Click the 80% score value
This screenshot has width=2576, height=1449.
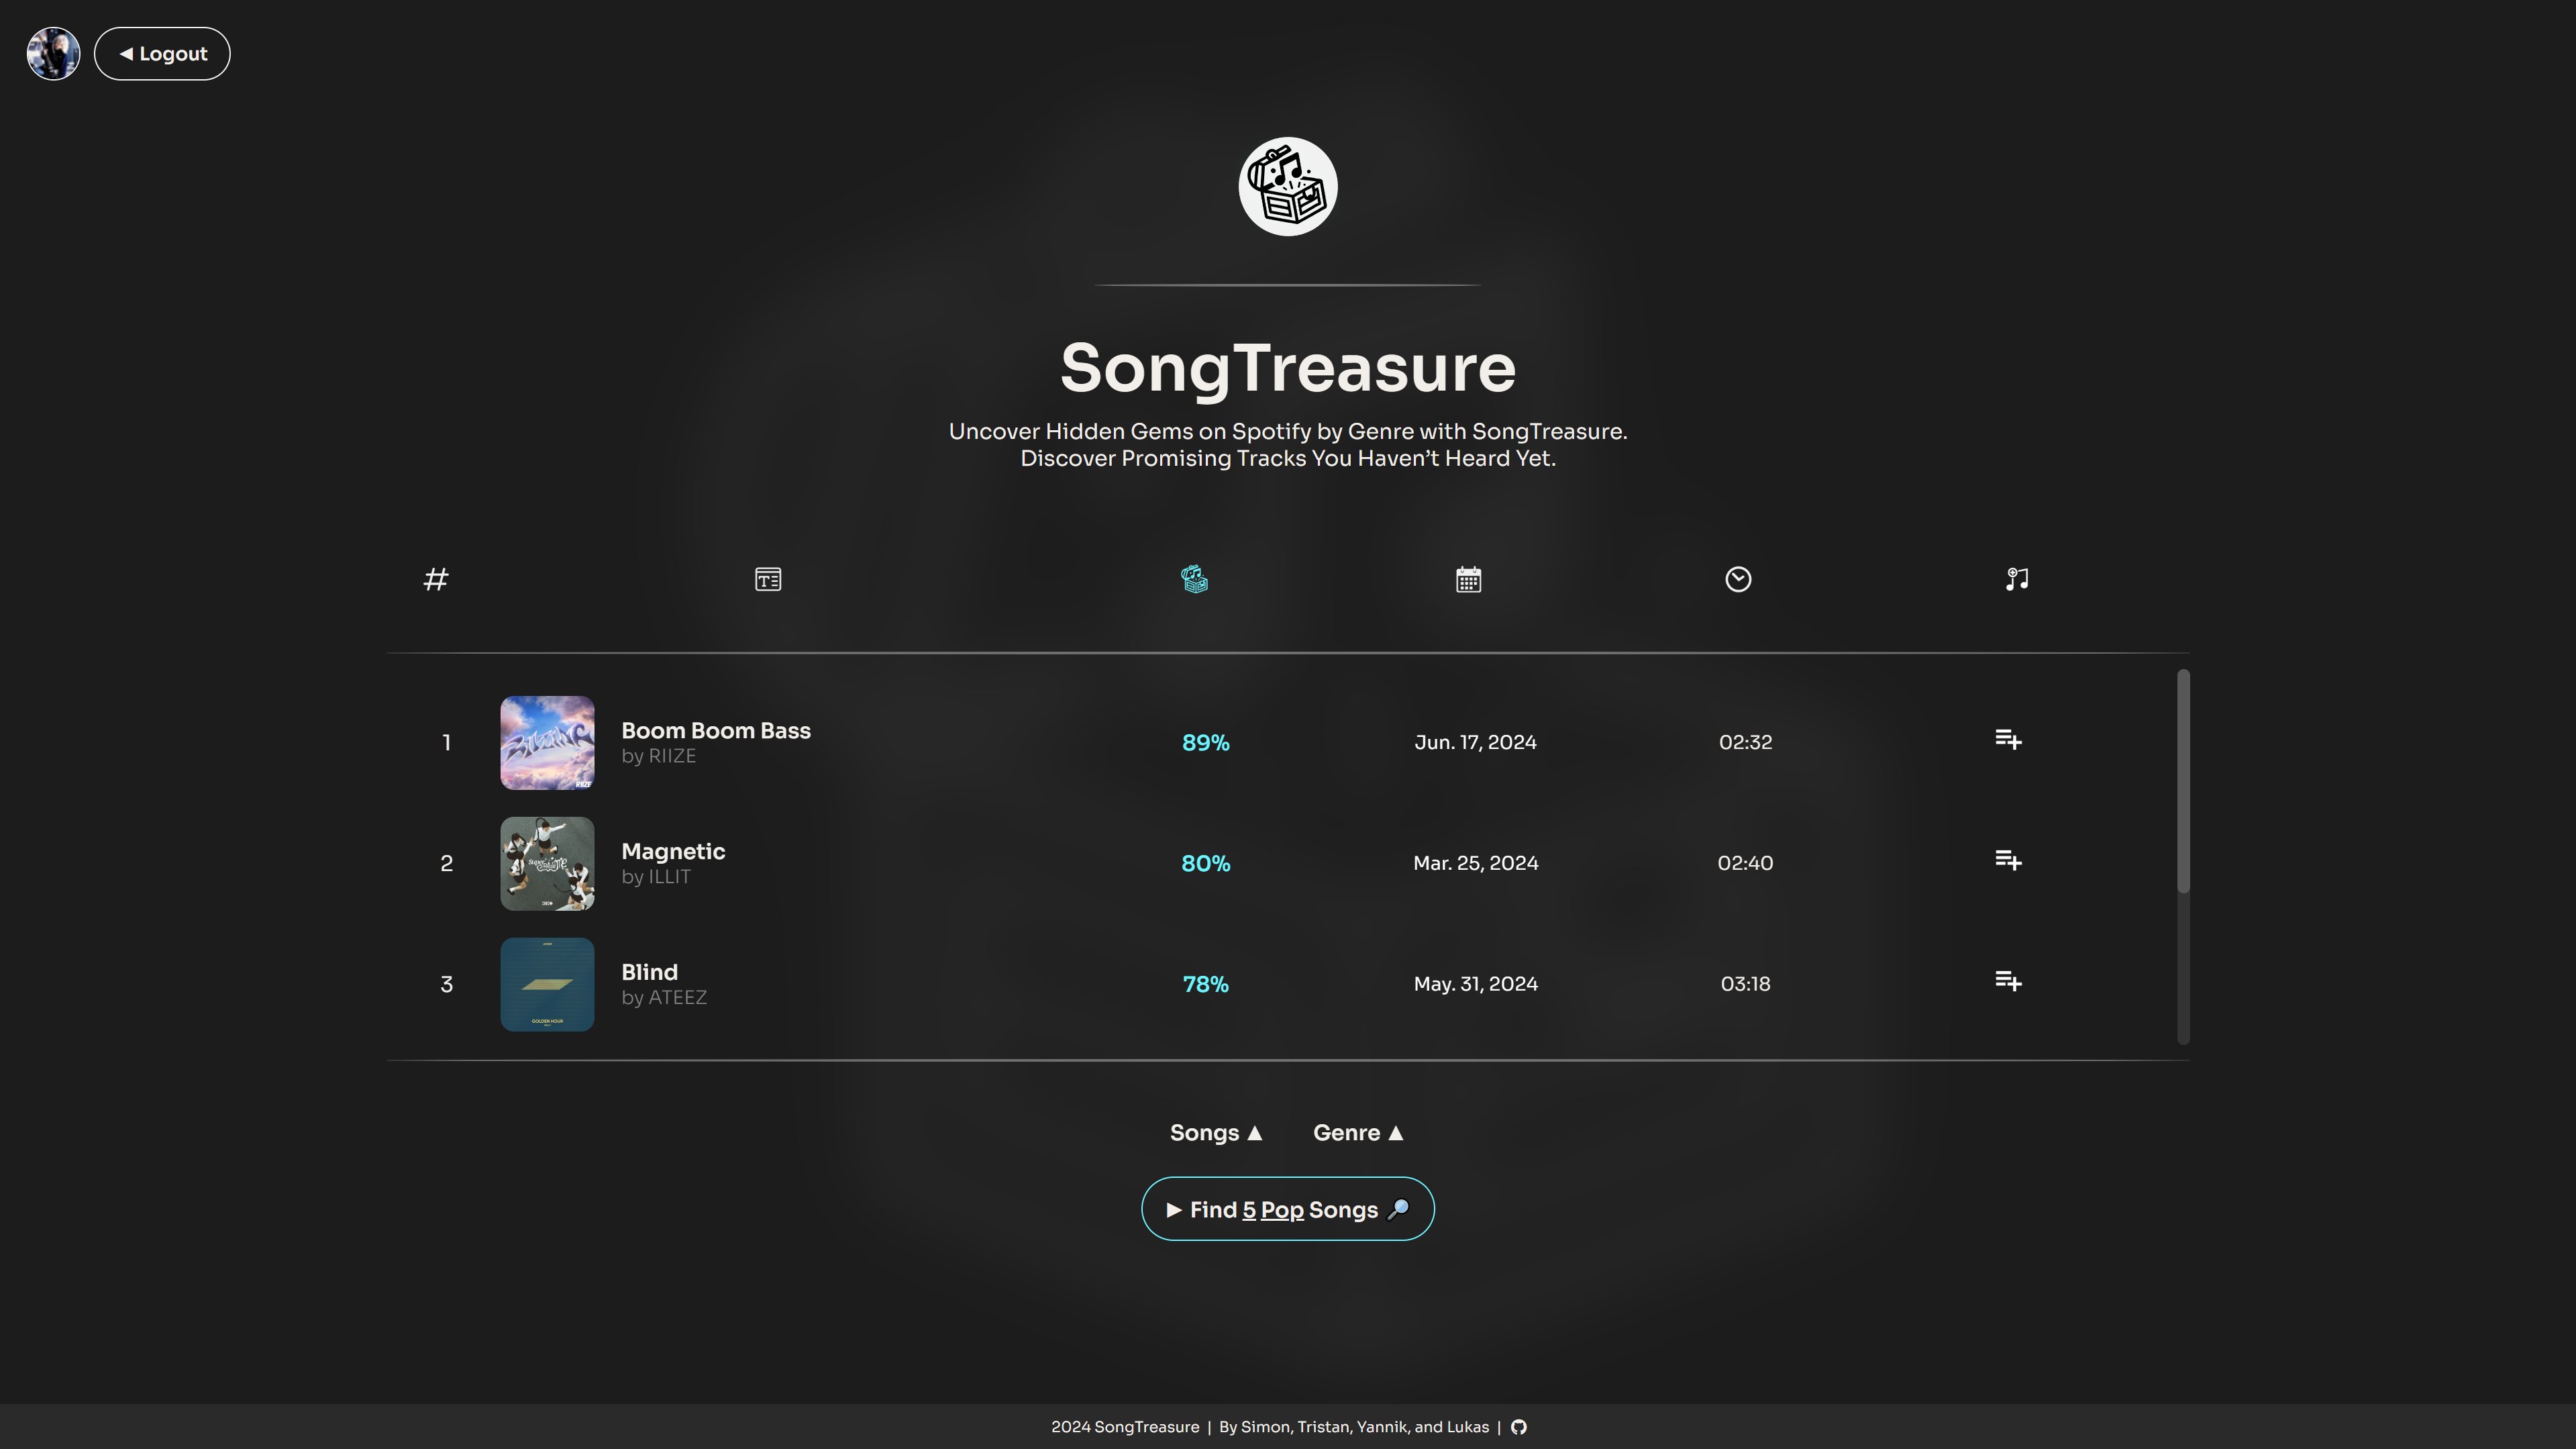tap(1205, 864)
